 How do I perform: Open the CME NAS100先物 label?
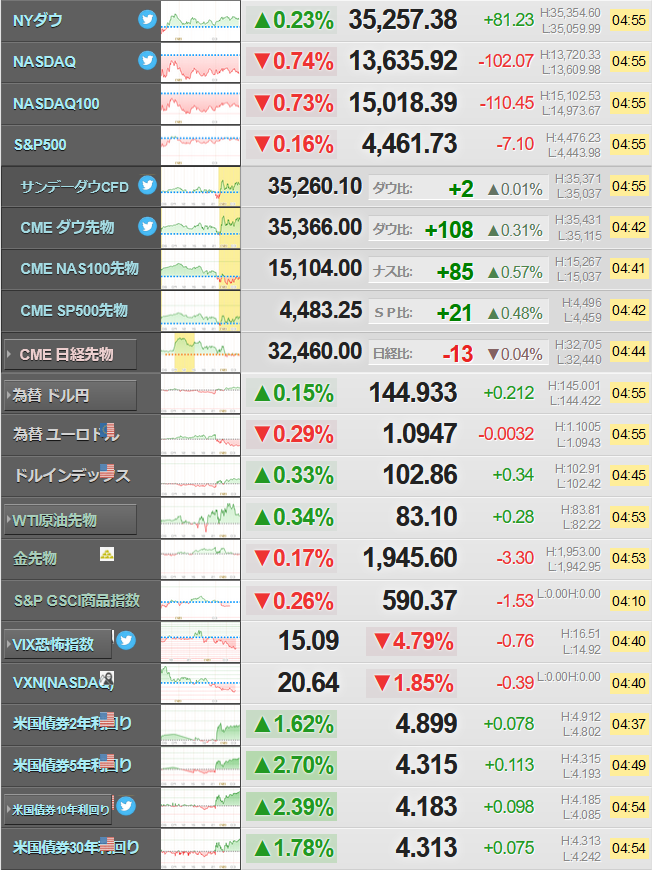pos(79,269)
